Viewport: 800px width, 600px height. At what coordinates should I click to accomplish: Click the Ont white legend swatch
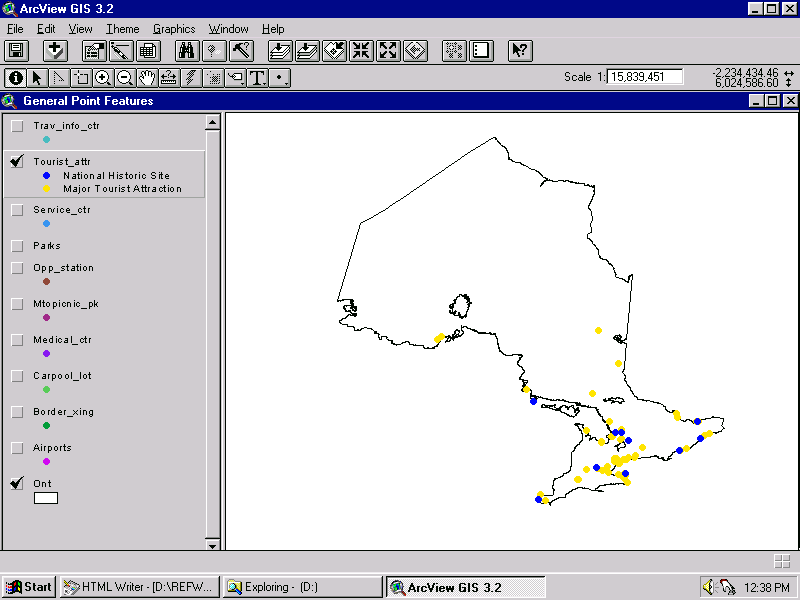point(46,498)
